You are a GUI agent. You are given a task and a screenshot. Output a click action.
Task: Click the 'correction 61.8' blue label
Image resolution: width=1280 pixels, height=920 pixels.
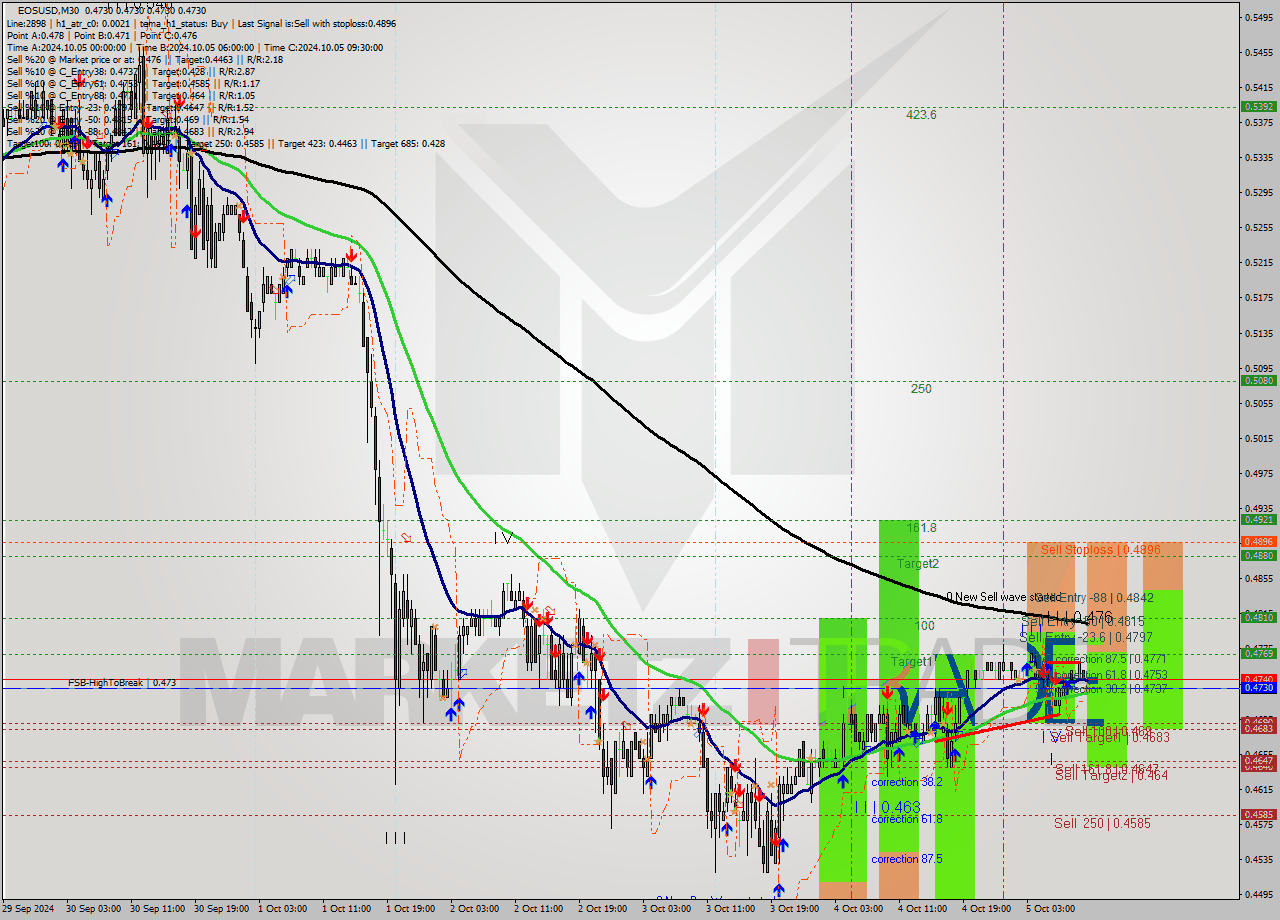907,819
